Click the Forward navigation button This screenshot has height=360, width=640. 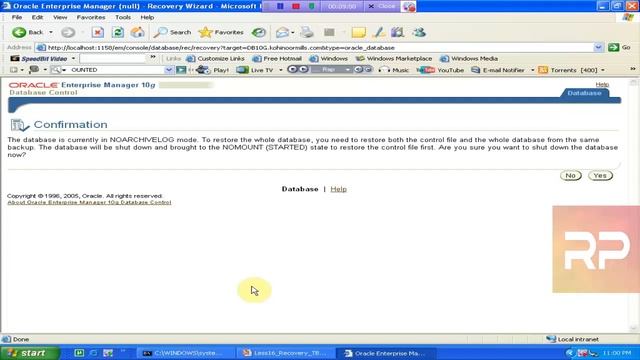point(68,32)
